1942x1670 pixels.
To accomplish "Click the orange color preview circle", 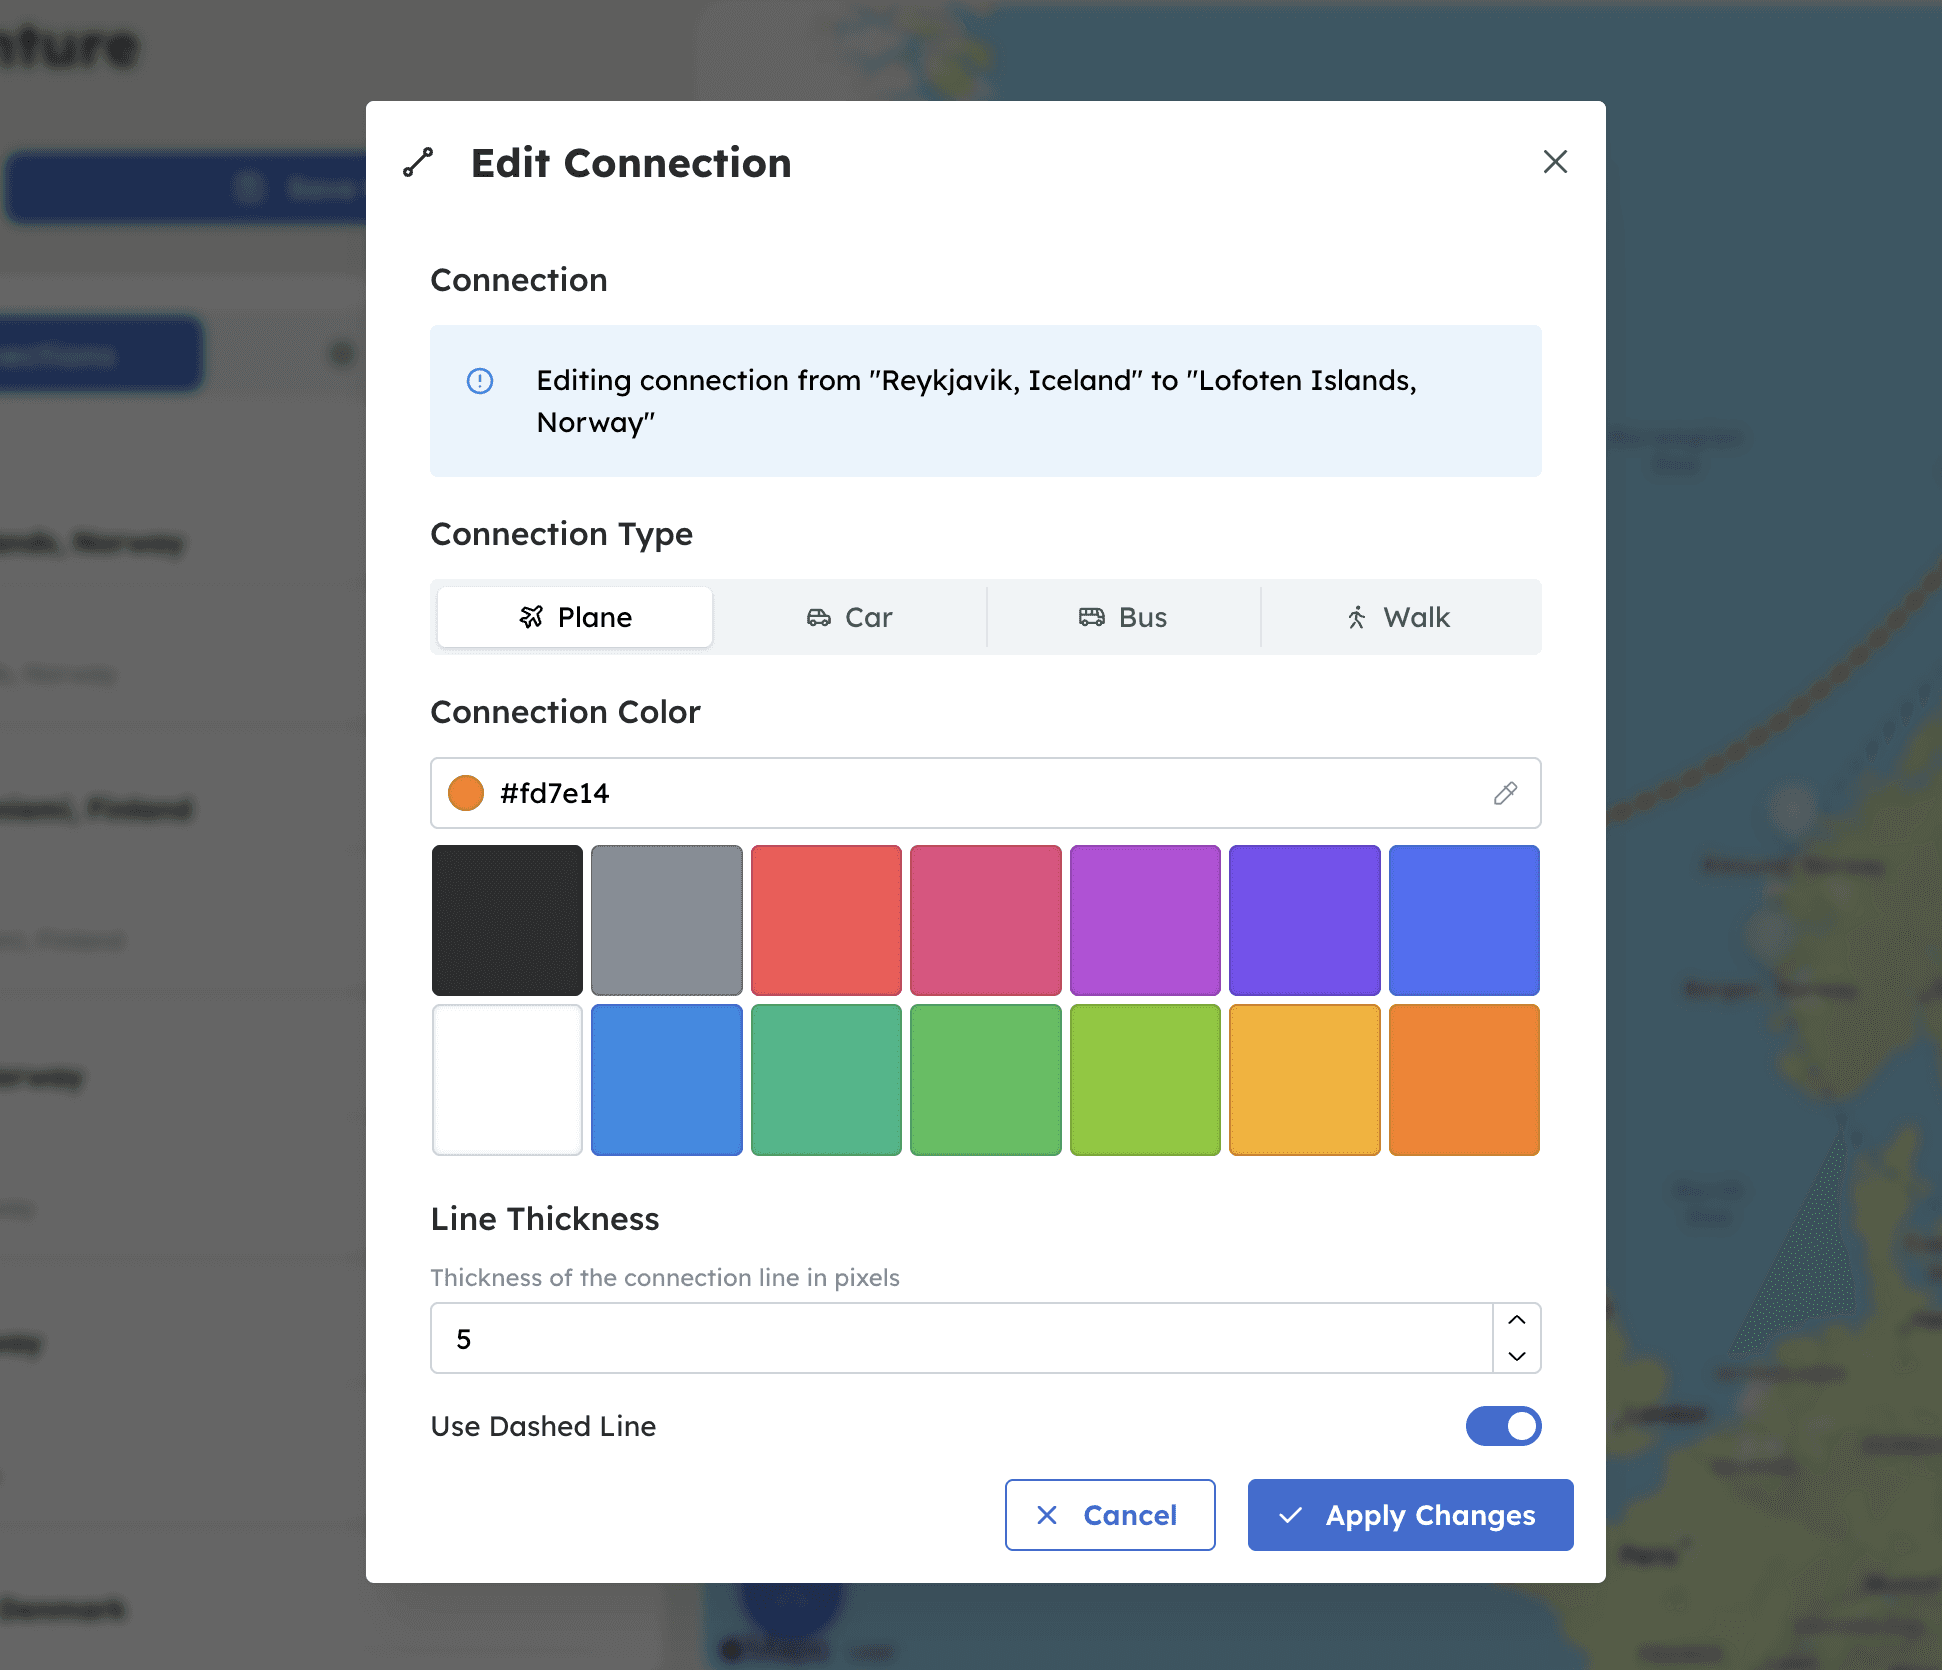I will (466, 793).
